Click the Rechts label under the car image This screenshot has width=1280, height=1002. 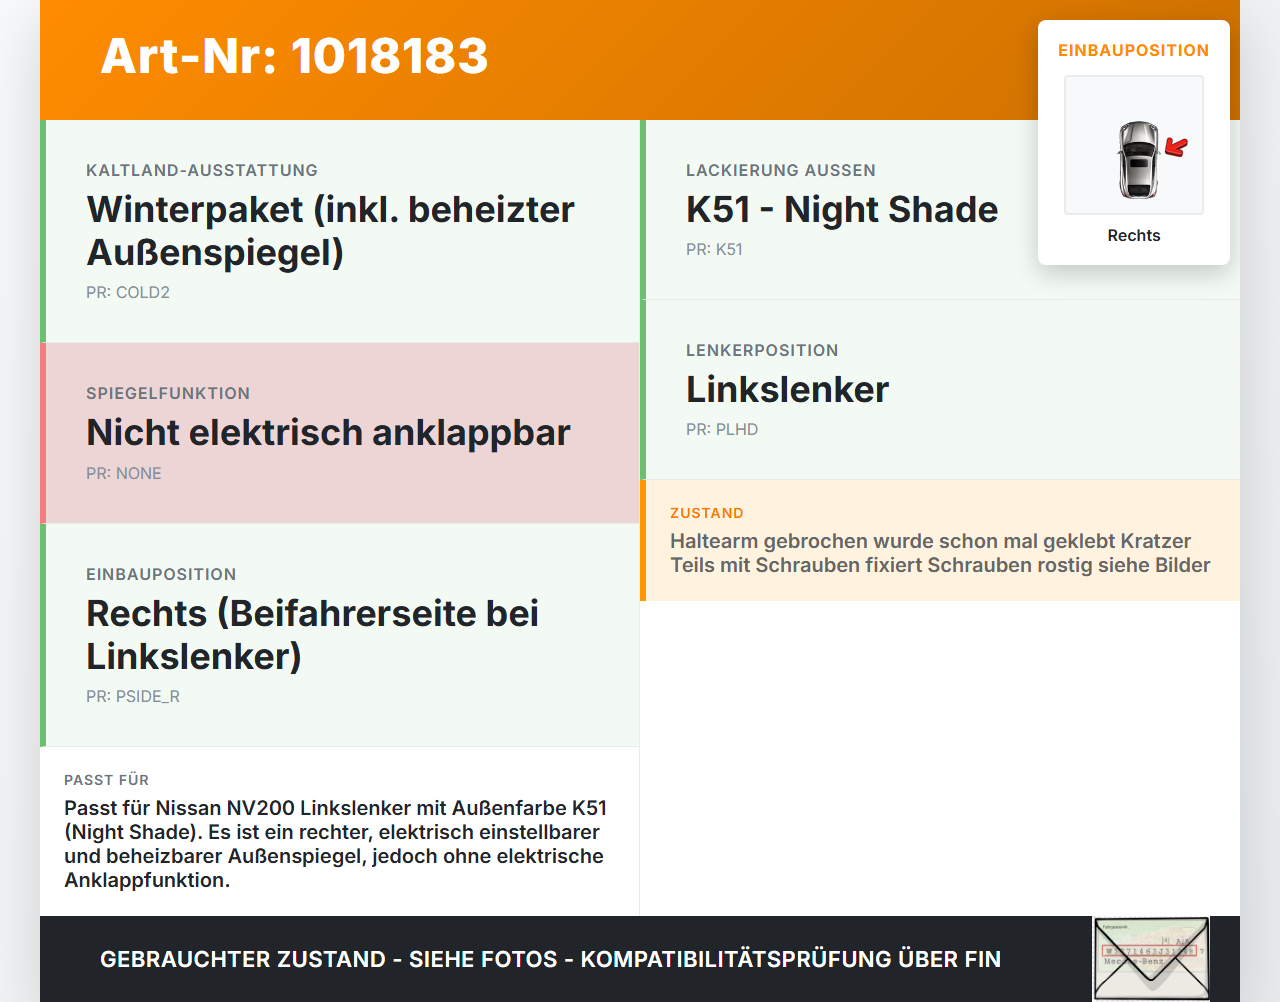[1133, 235]
